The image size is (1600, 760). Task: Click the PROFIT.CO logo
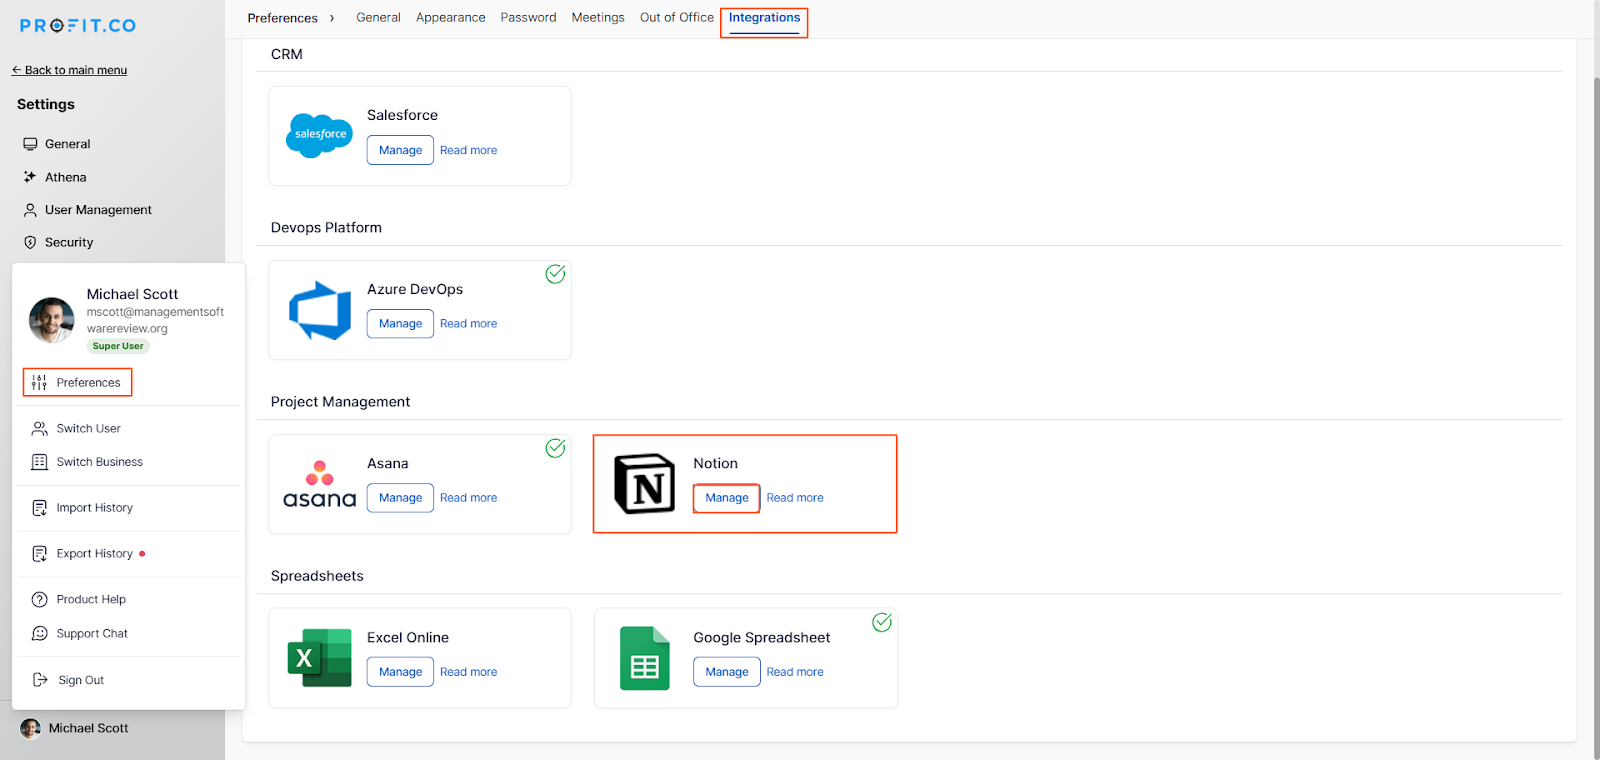coord(78,26)
